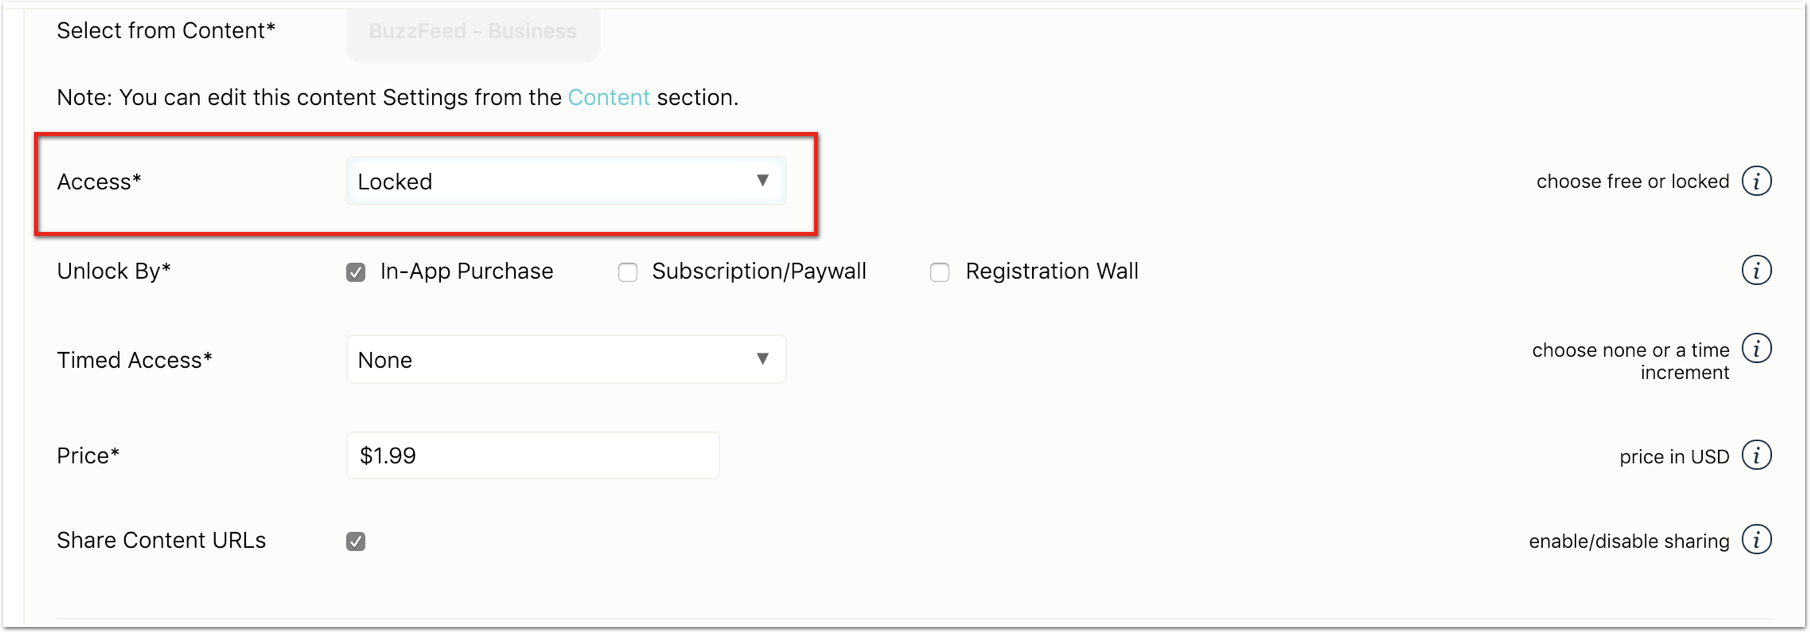The image size is (1810, 632).
Task: Click the info icon beside 'enable/disable sharing'
Action: 1756,540
